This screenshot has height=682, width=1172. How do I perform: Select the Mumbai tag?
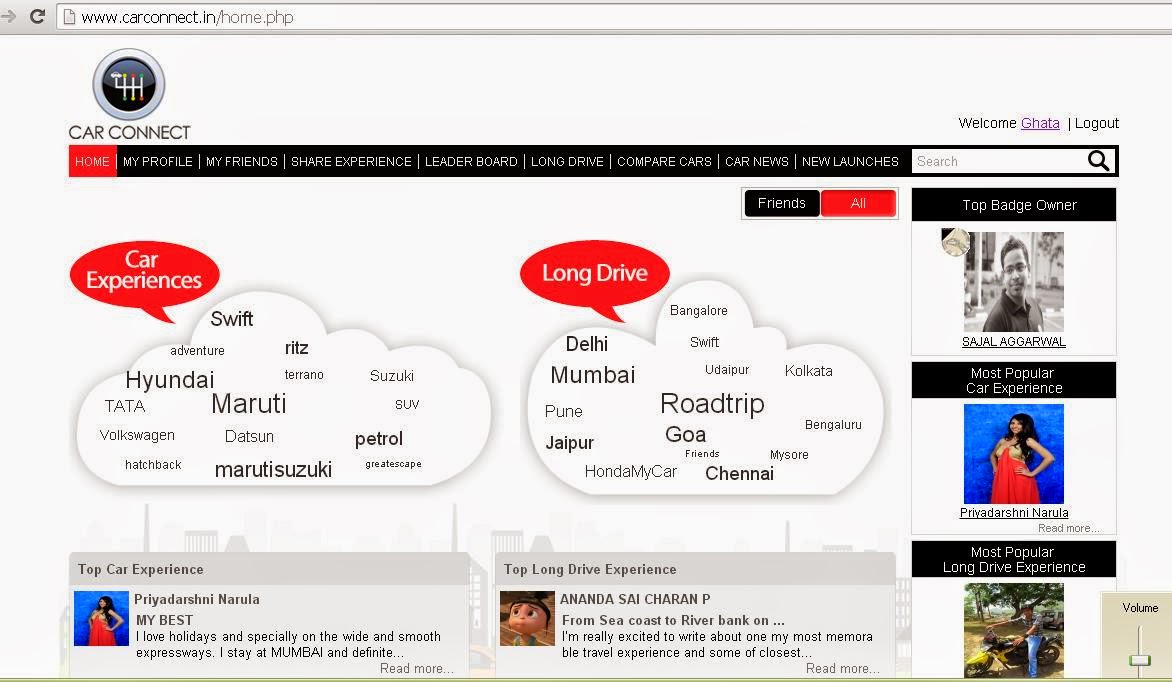point(593,375)
